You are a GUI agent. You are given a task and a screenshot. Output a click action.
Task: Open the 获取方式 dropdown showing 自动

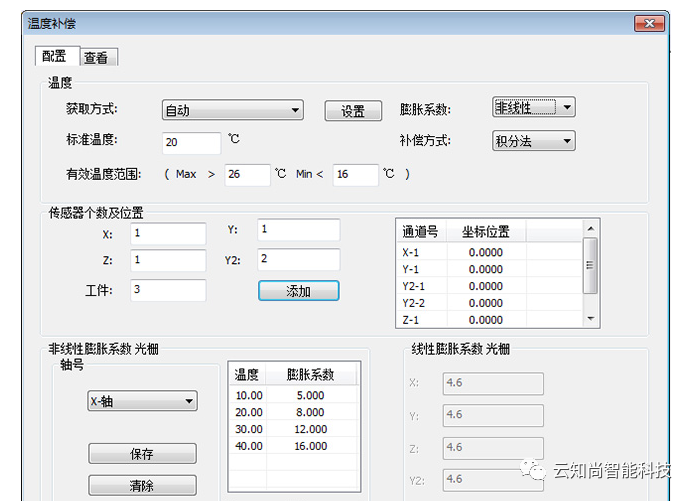coord(232,111)
